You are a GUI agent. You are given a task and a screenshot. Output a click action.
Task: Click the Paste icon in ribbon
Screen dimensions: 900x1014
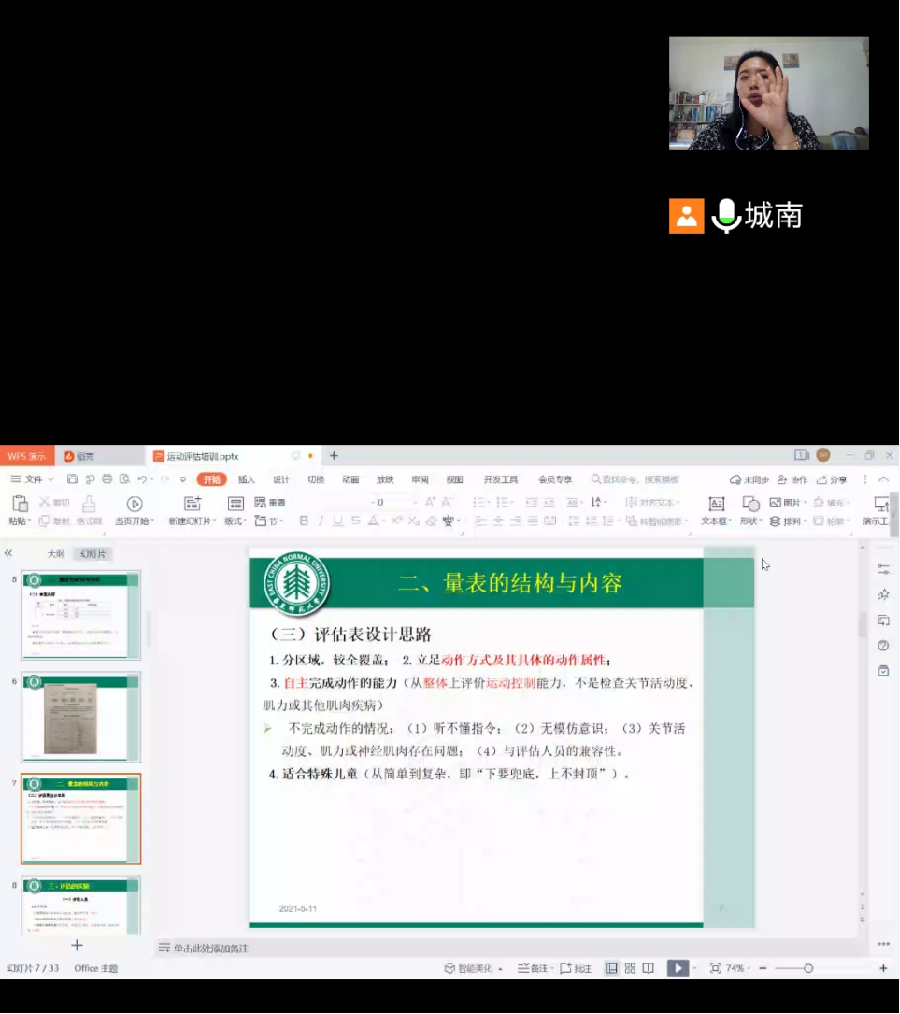[19, 504]
